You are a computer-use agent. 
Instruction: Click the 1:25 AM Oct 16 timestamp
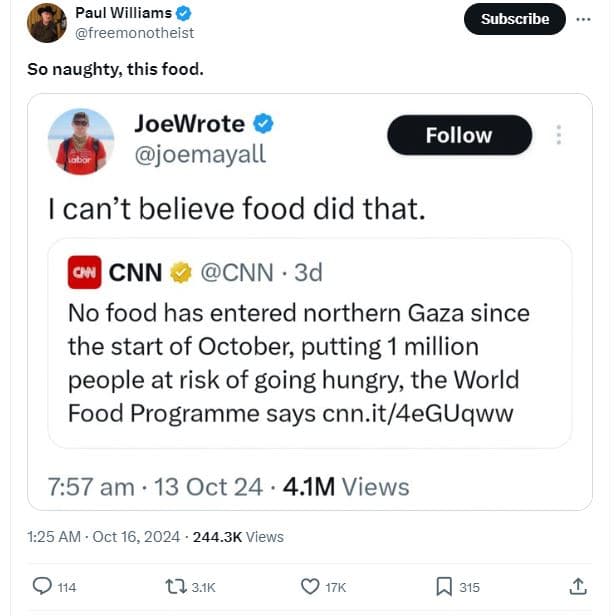click(x=105, y=537)
